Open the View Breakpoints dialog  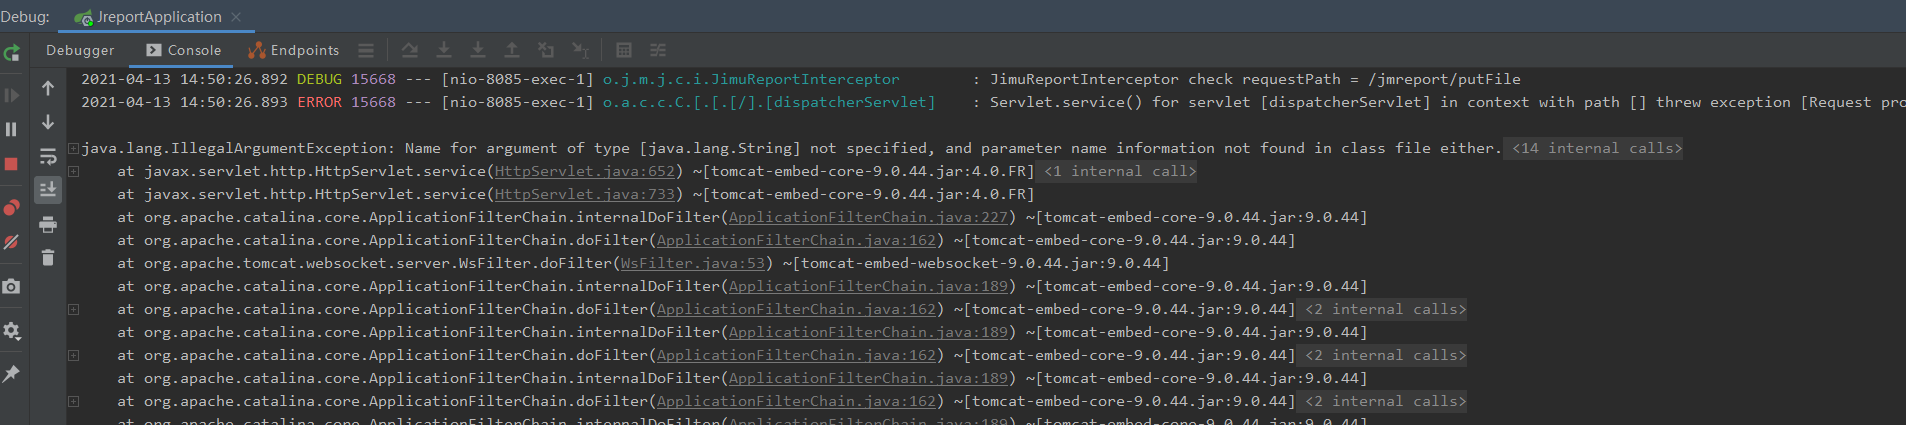coord(12,207)
